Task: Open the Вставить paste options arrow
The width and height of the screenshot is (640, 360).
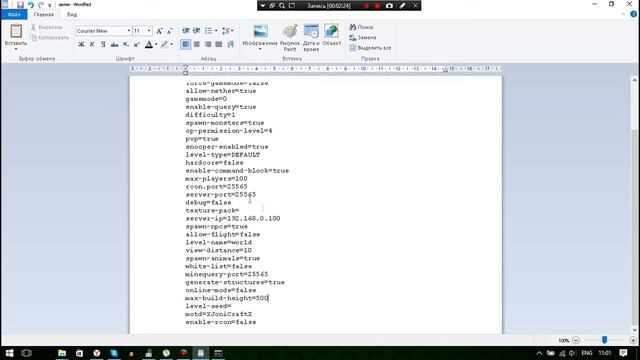Action: (16, 49)
